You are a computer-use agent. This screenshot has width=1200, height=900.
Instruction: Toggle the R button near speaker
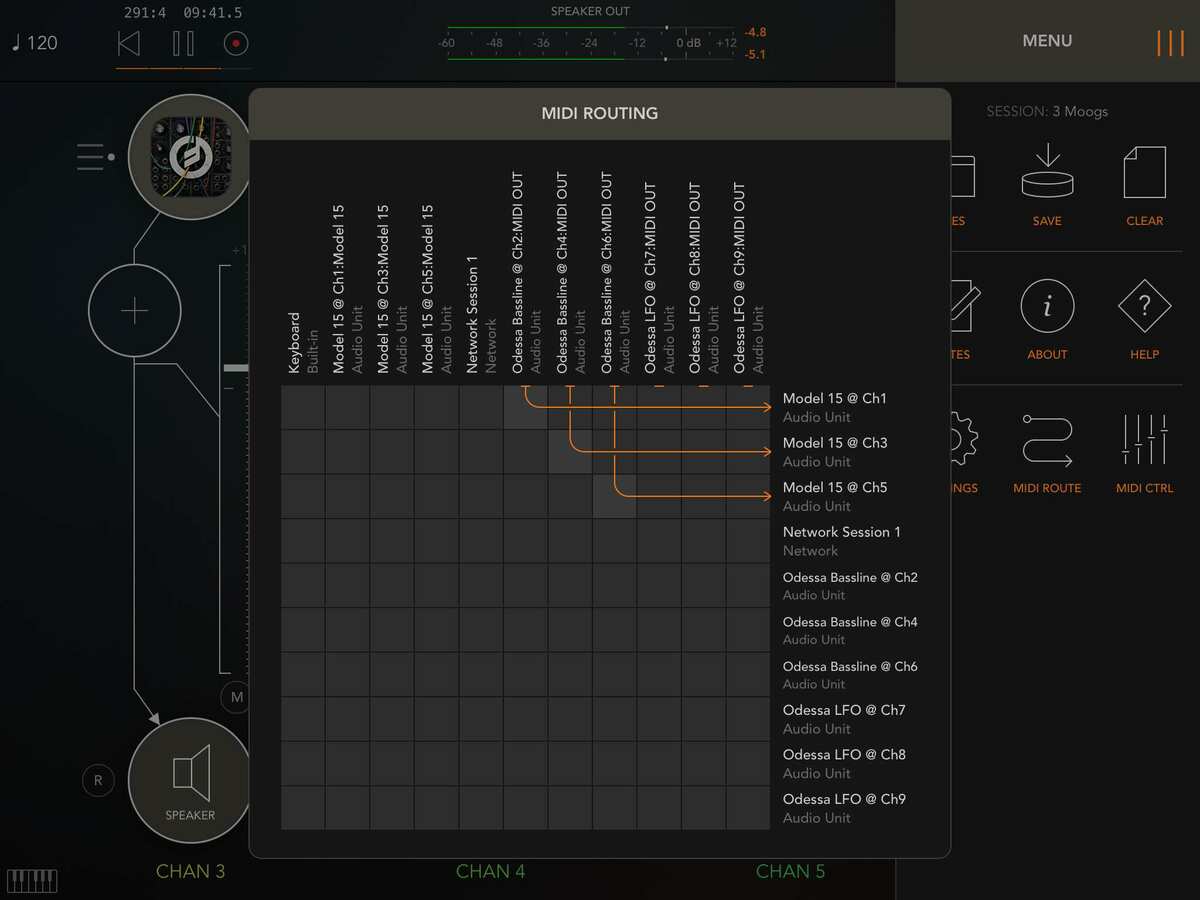click(x=98, y=780)
